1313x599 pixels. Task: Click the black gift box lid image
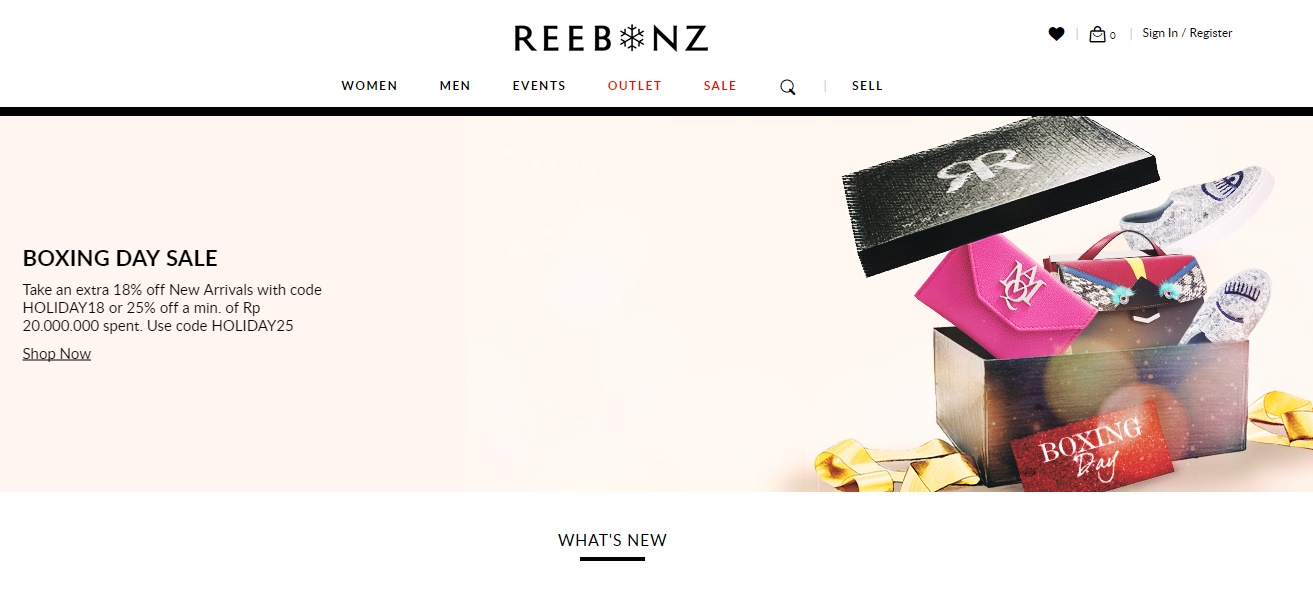pyautogui.click(x=1000, y=192)
